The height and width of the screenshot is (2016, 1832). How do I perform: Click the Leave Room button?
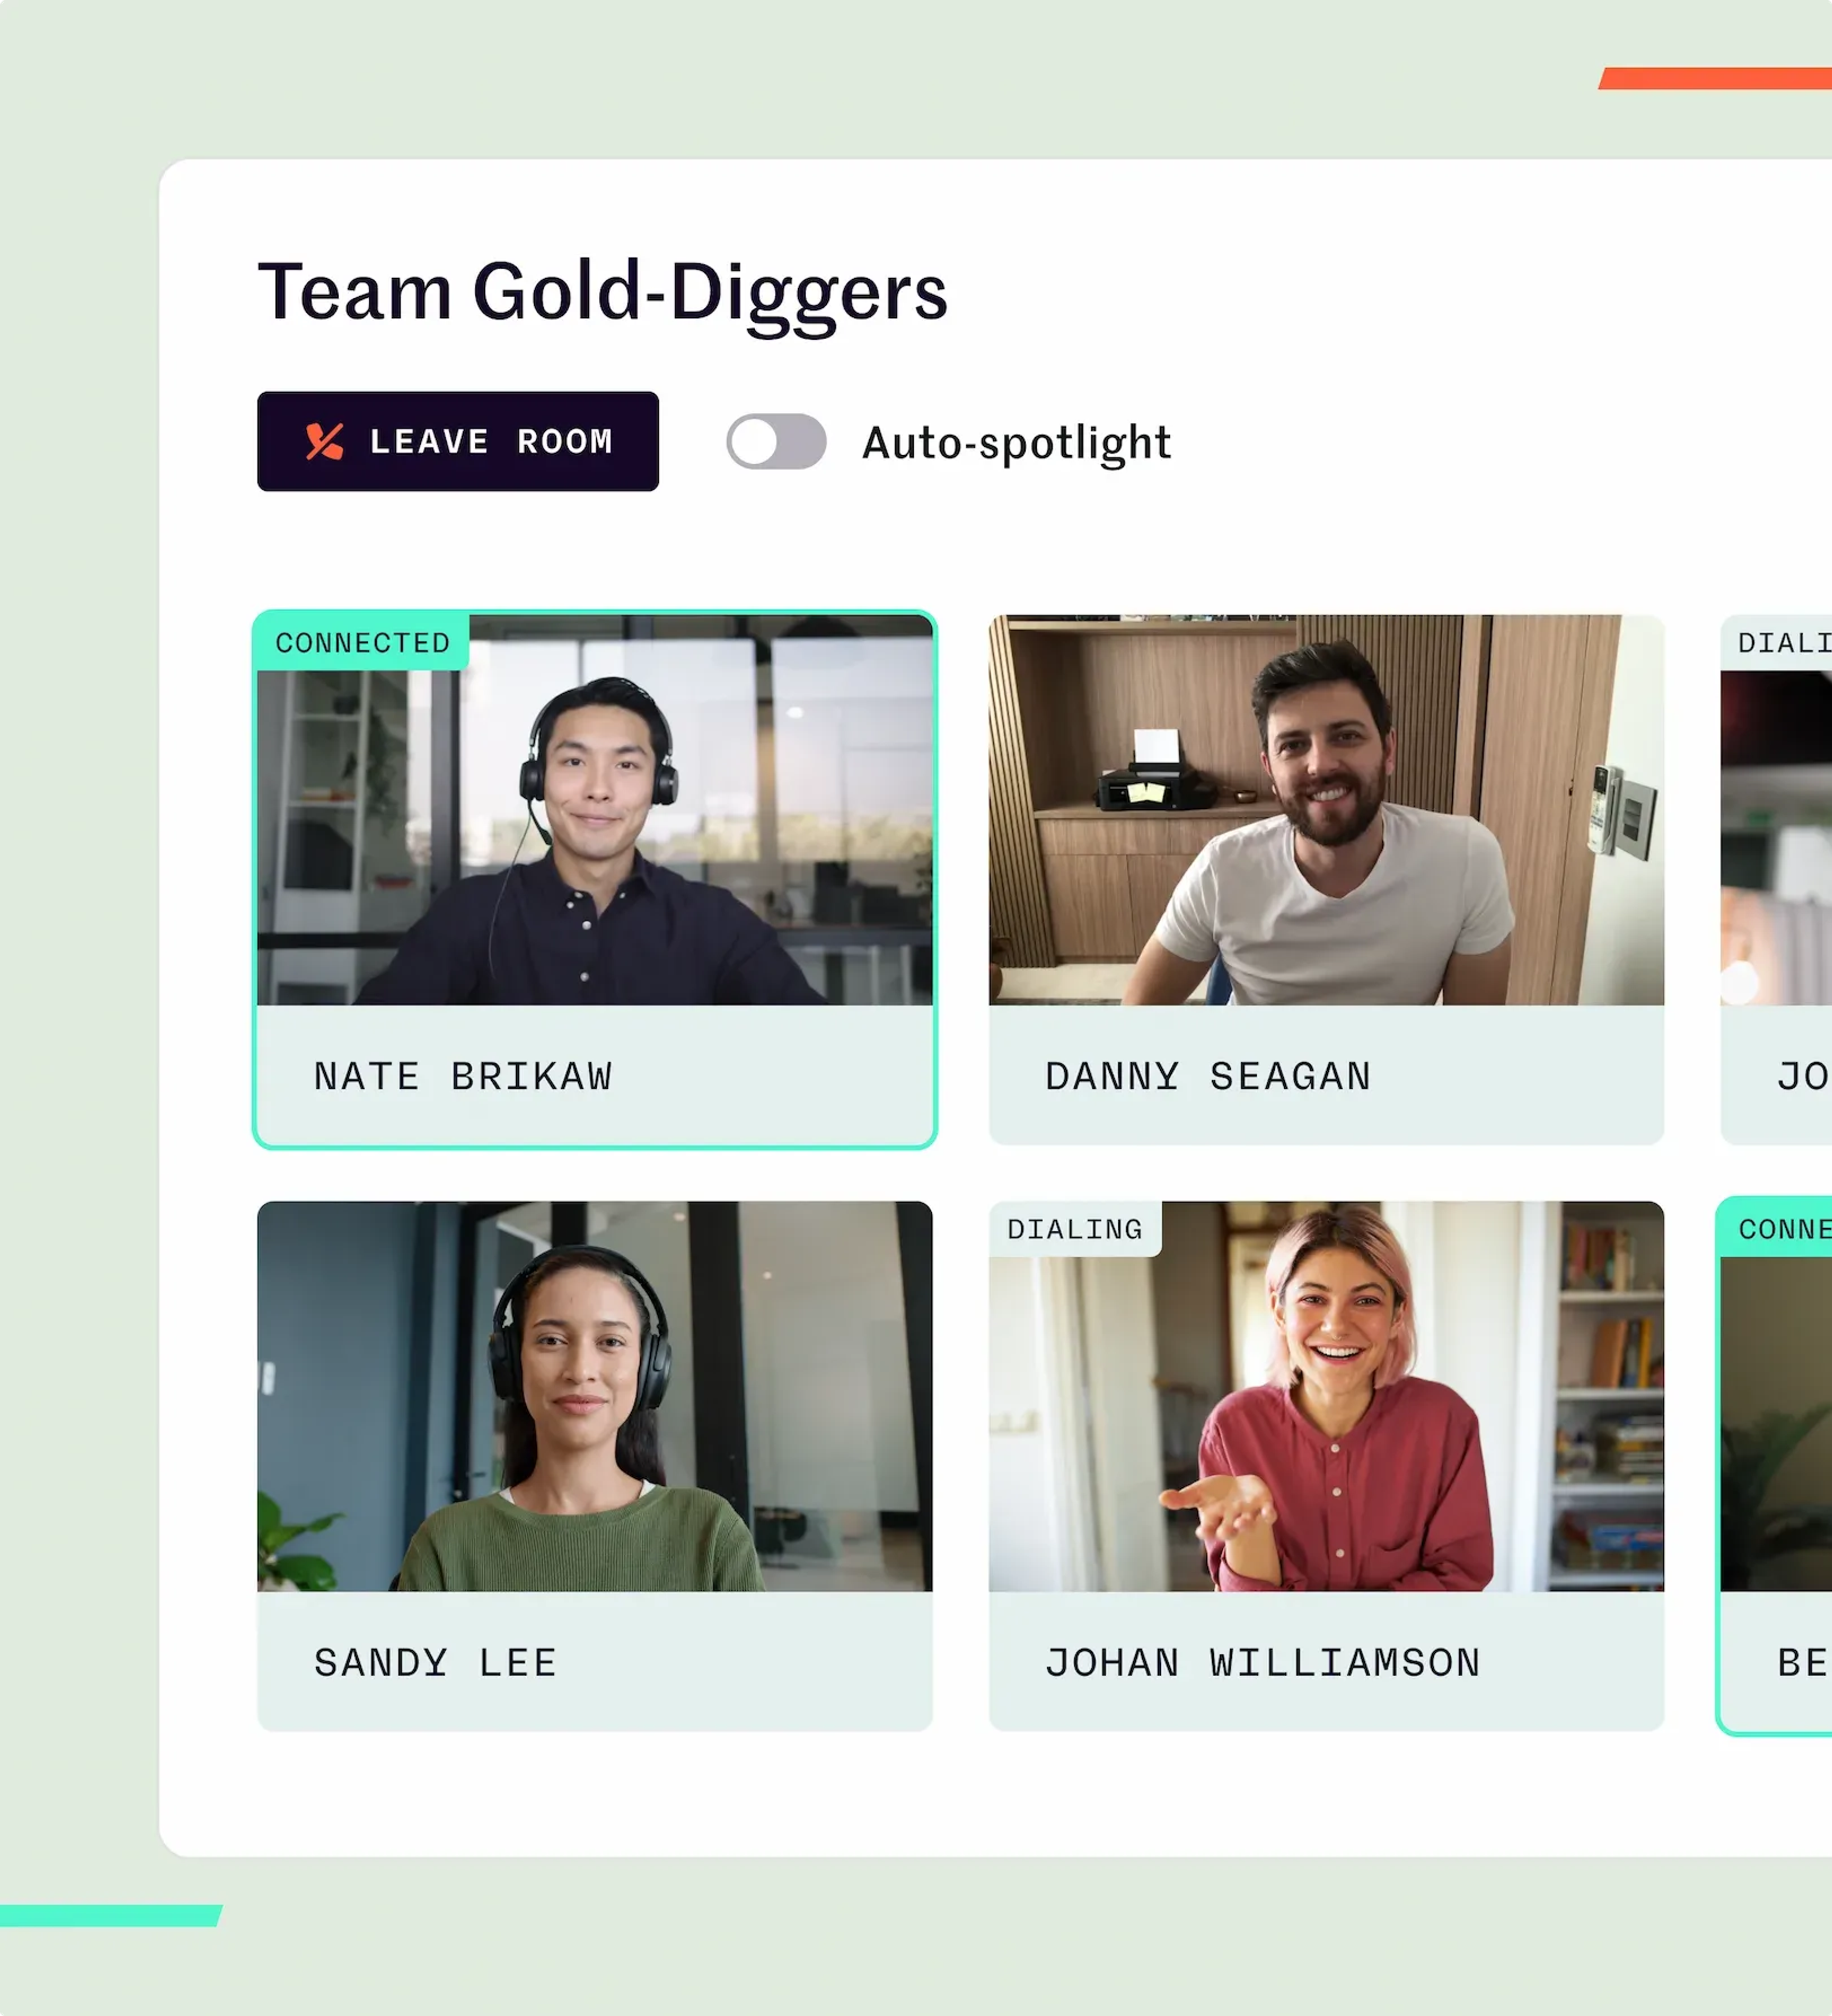click(458, 441)
